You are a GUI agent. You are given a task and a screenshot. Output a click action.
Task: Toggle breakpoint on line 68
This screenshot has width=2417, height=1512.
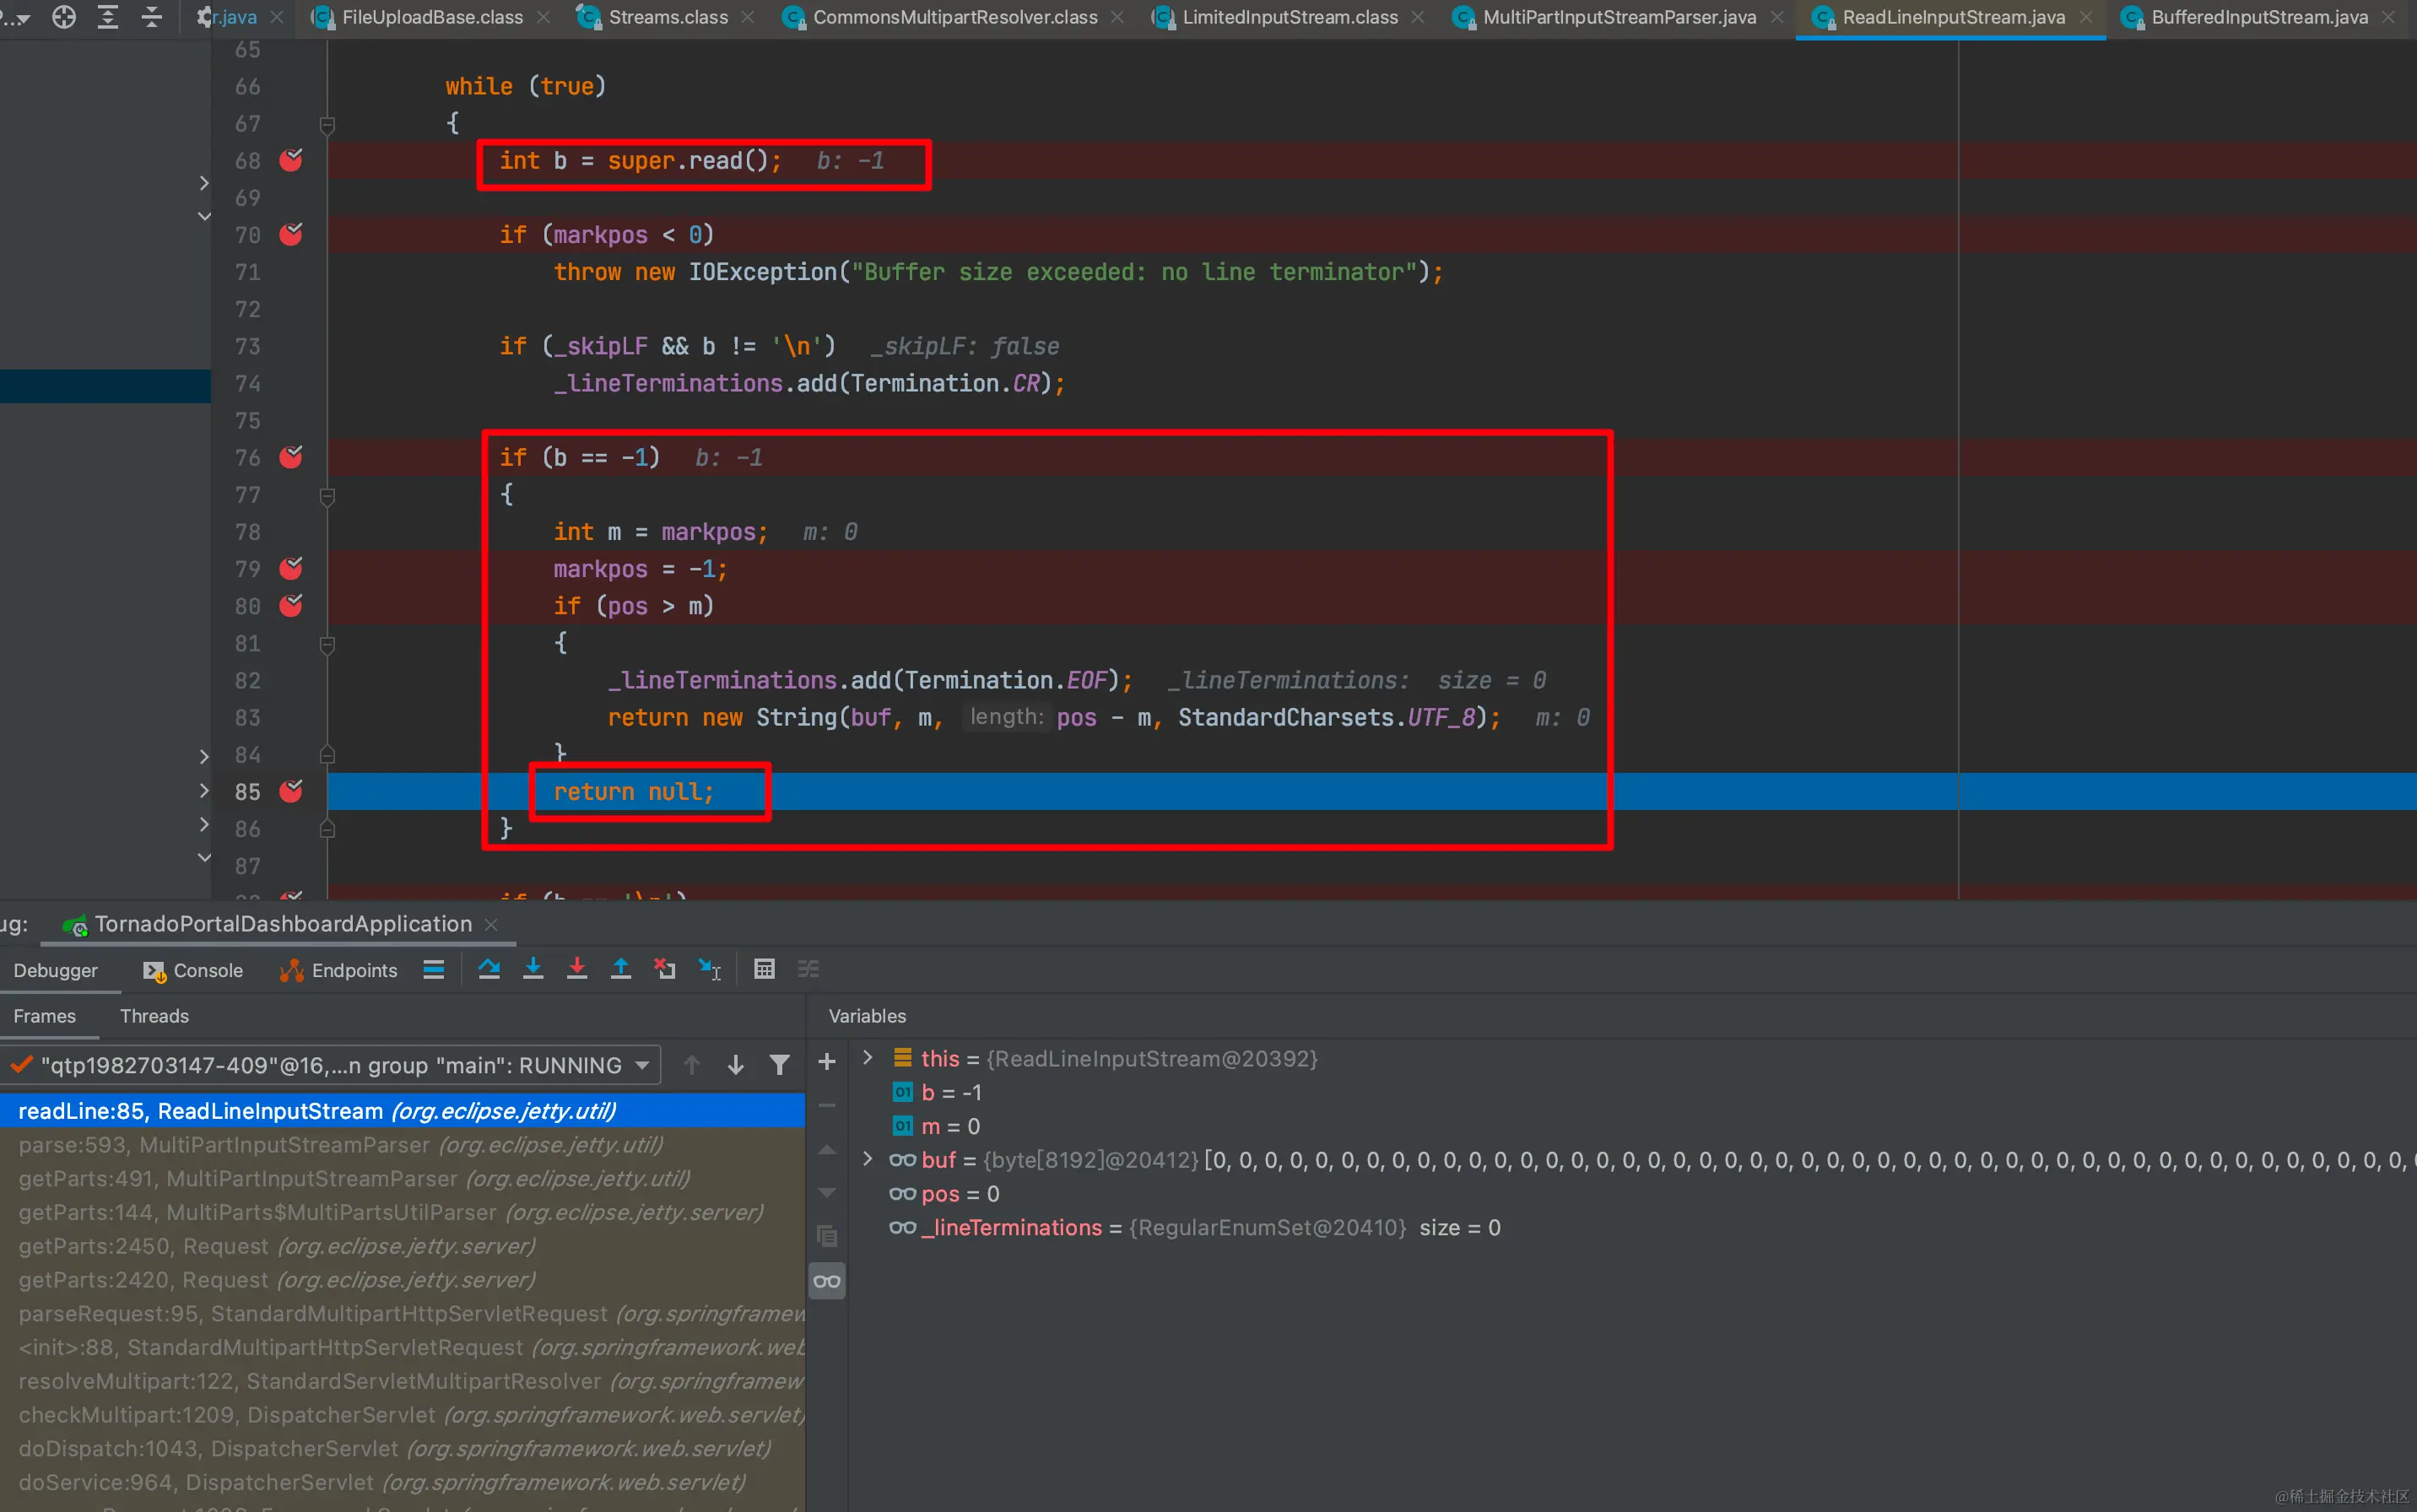click(x=291, y=160)
